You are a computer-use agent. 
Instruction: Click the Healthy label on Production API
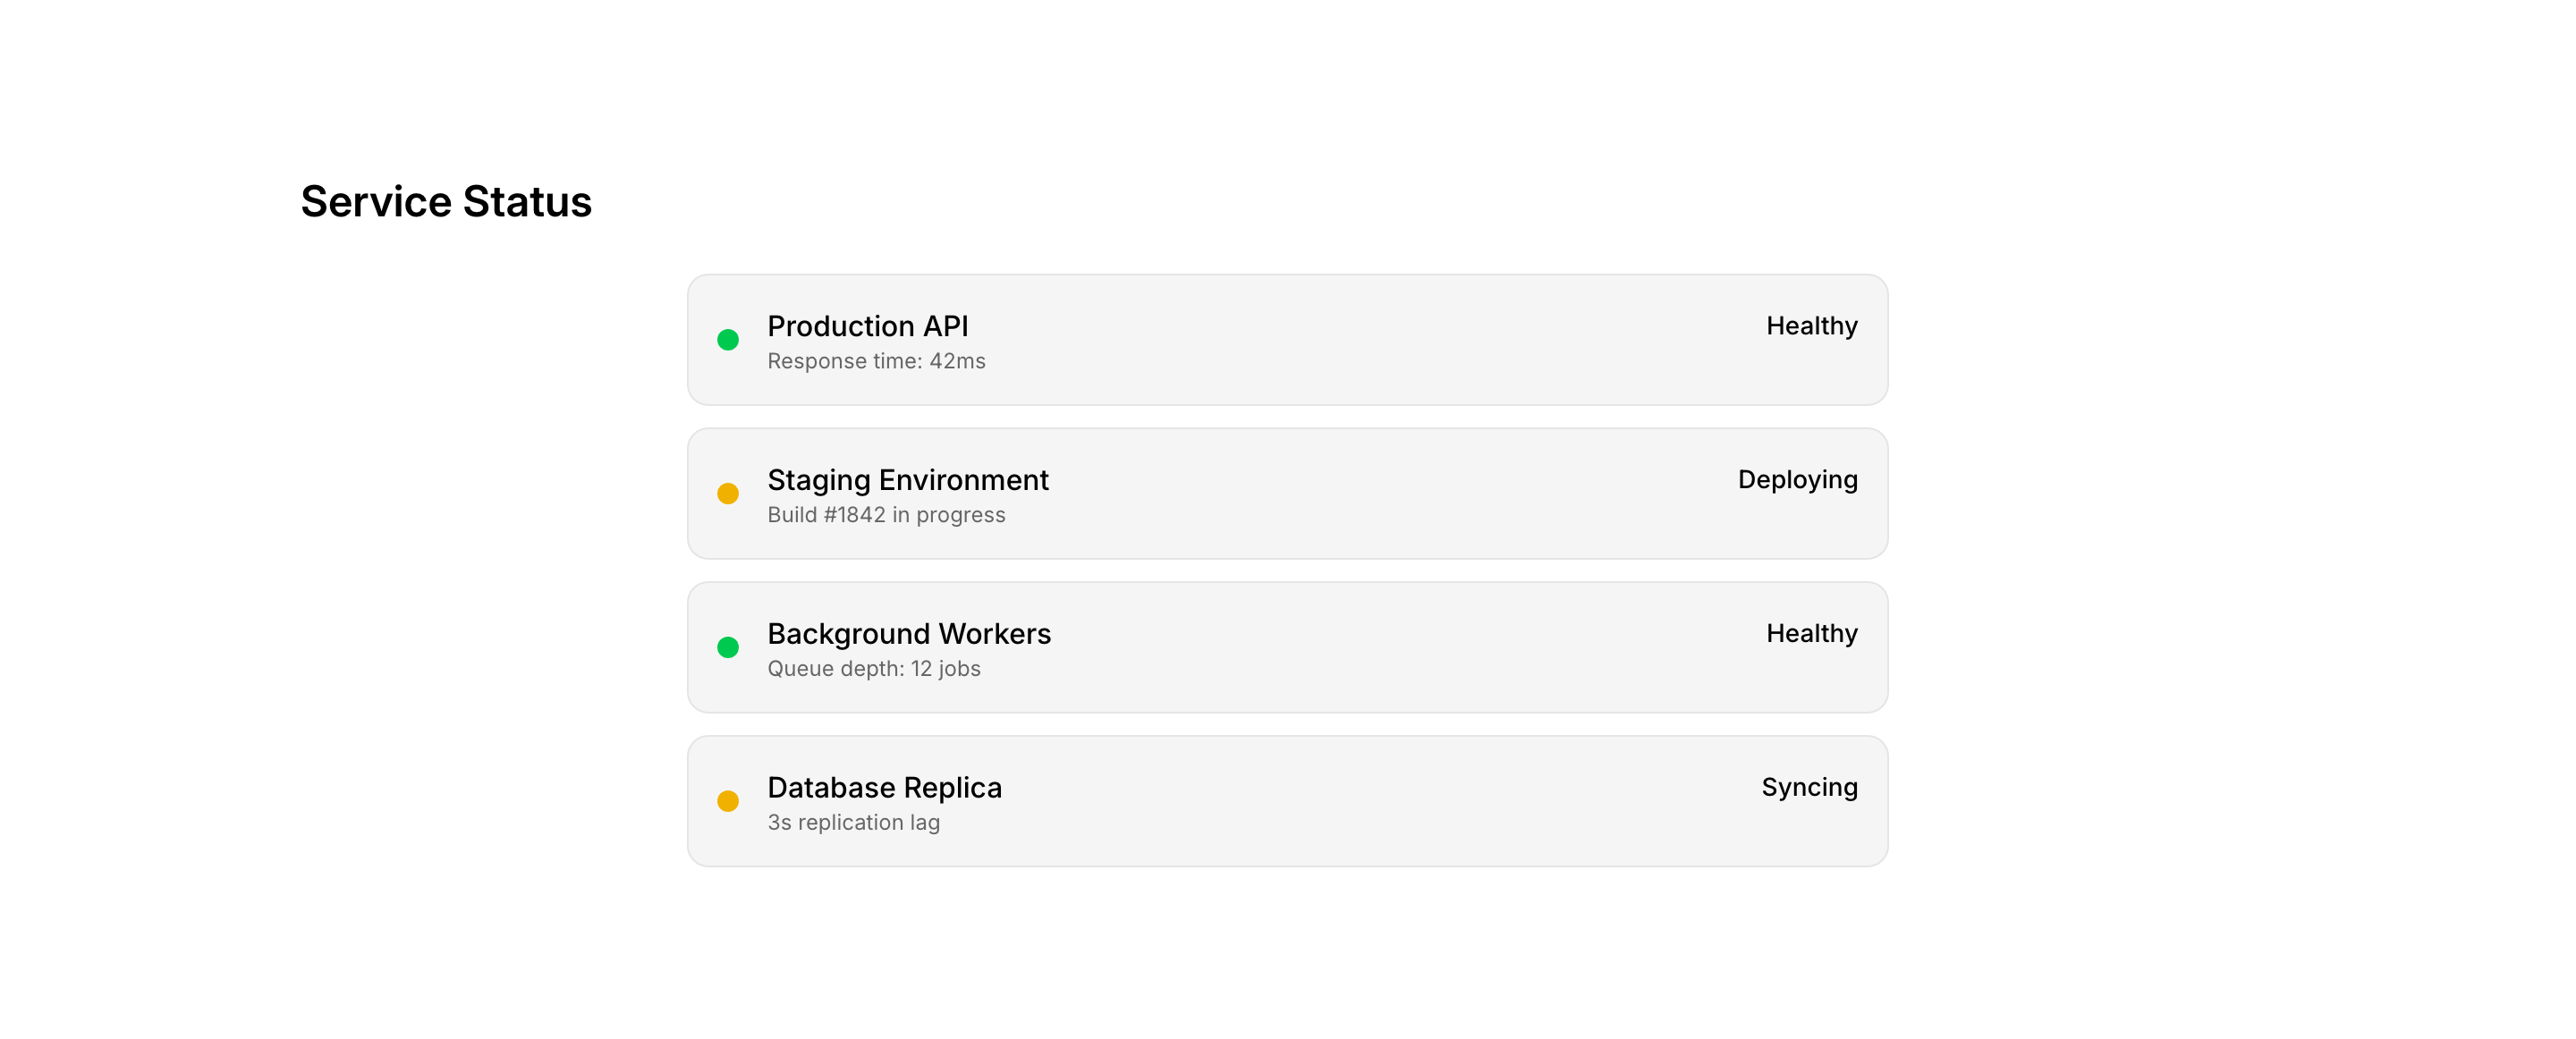tap(1811, 326)
